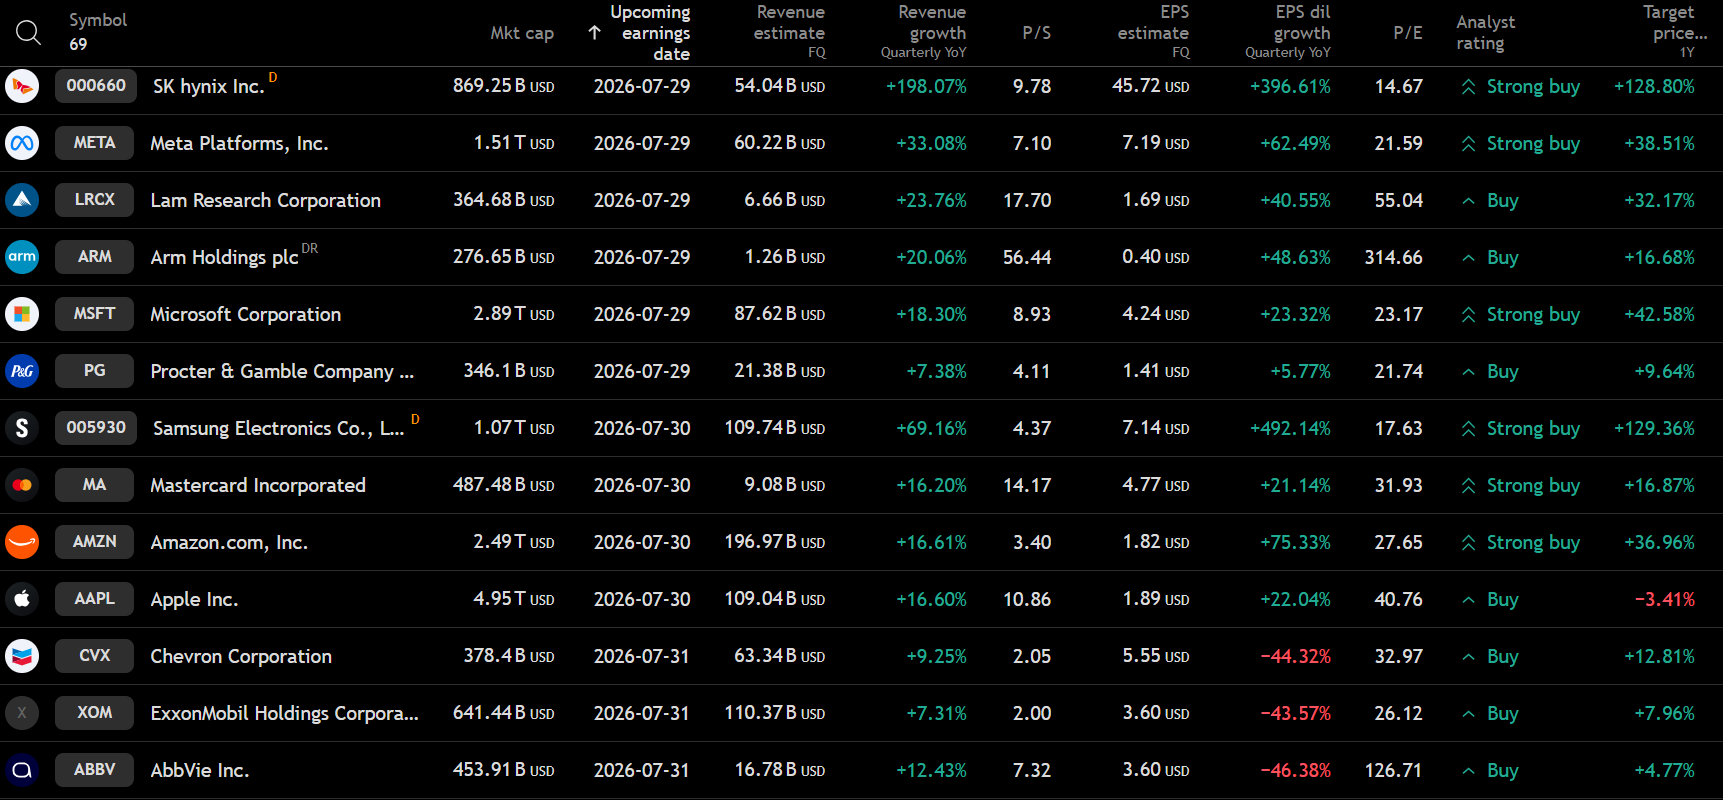Click the delayed data D marker on Samsung

415,419
